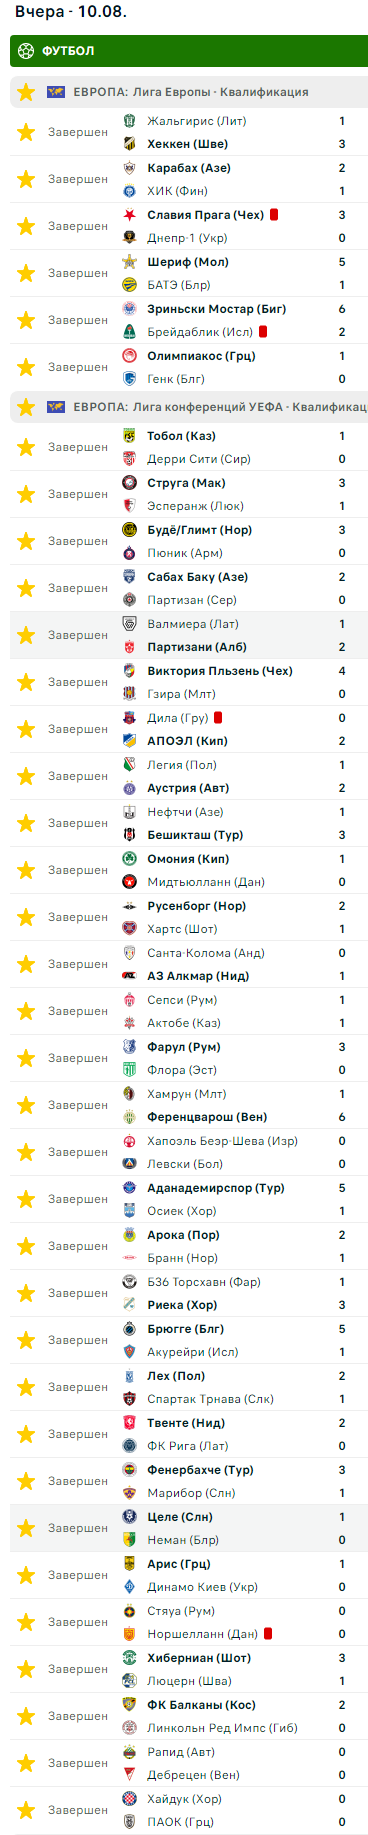This screenshot has width=368, height=1835.
Task: Open Europa League Qualification league header
Action: 189,92
